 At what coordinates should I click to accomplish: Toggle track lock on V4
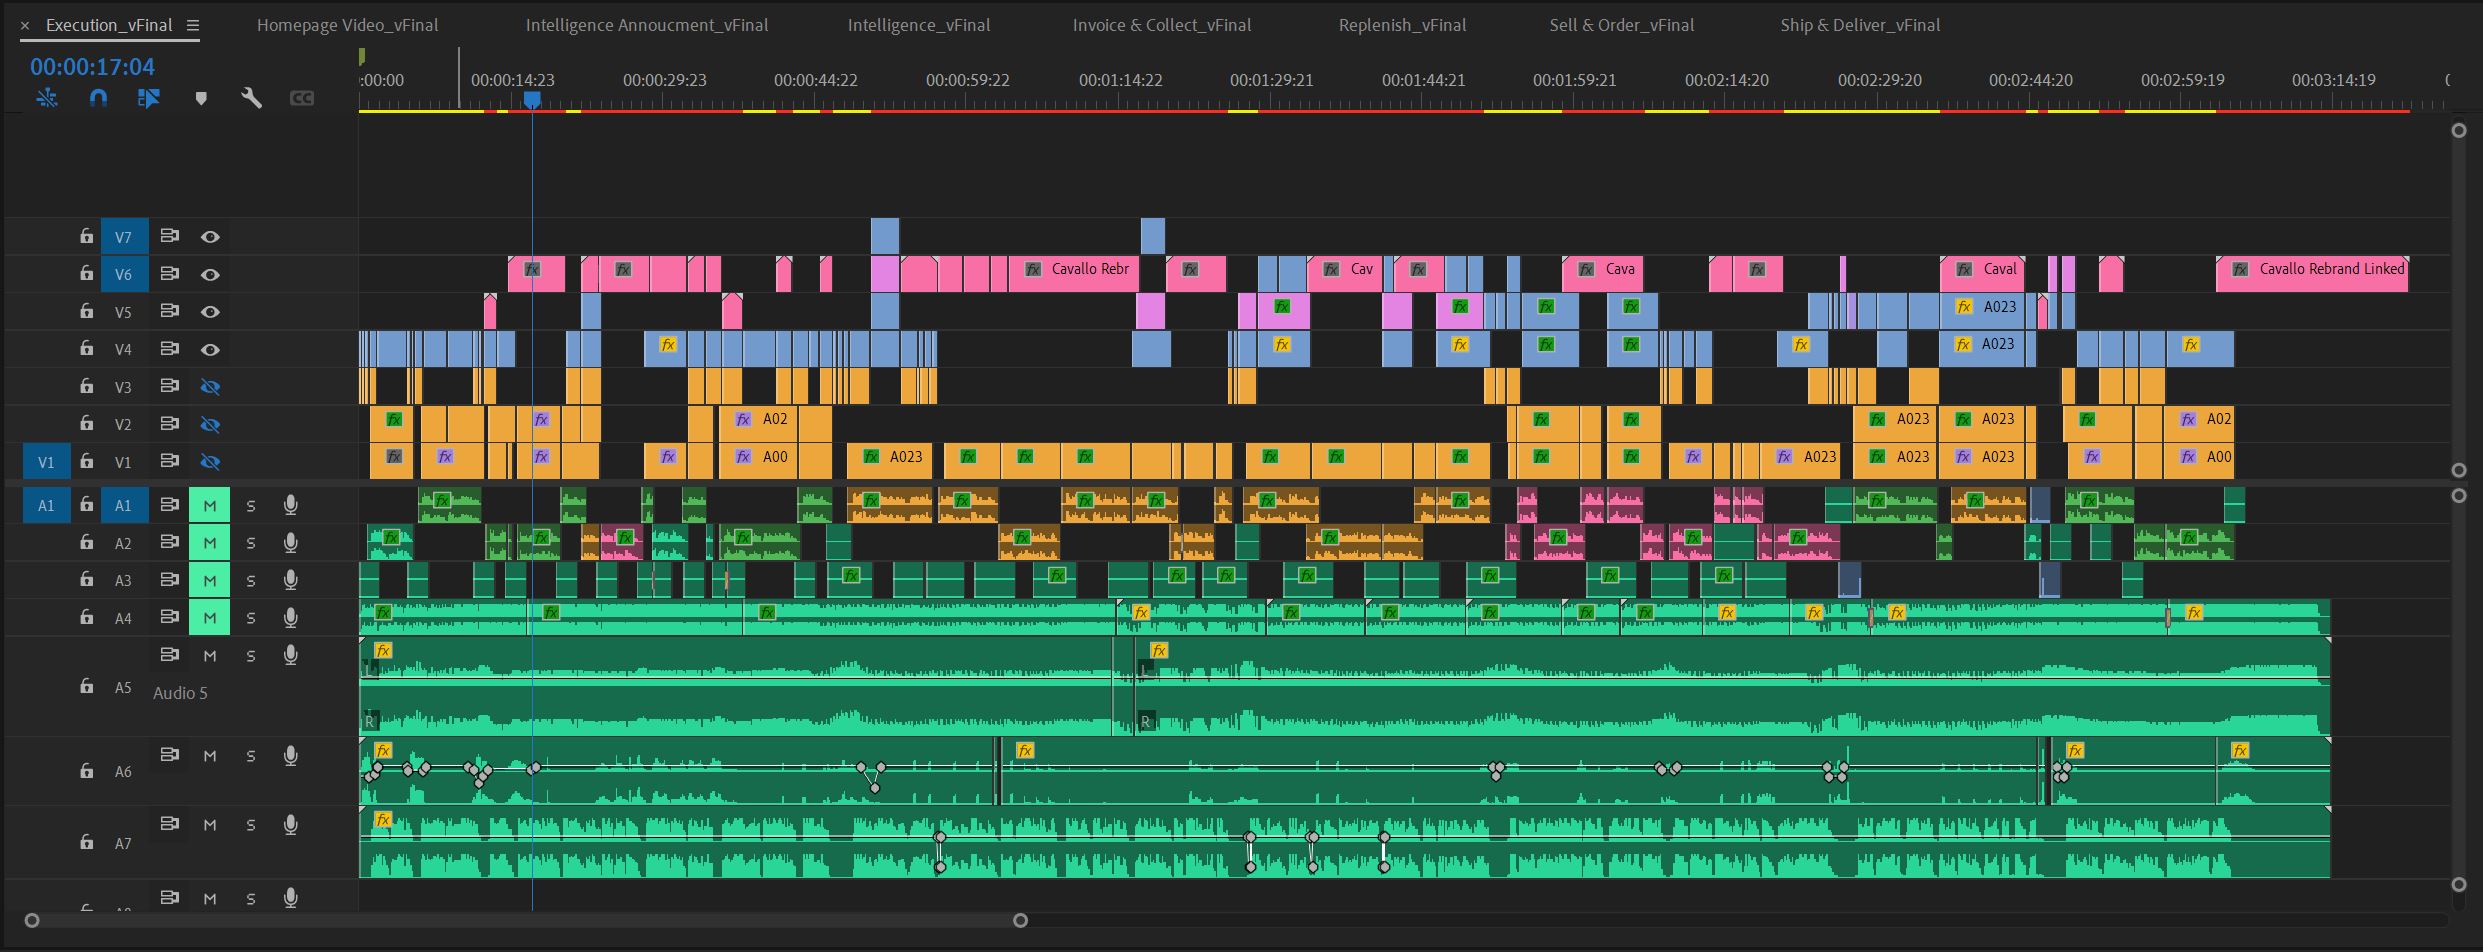tap(87, 349)
